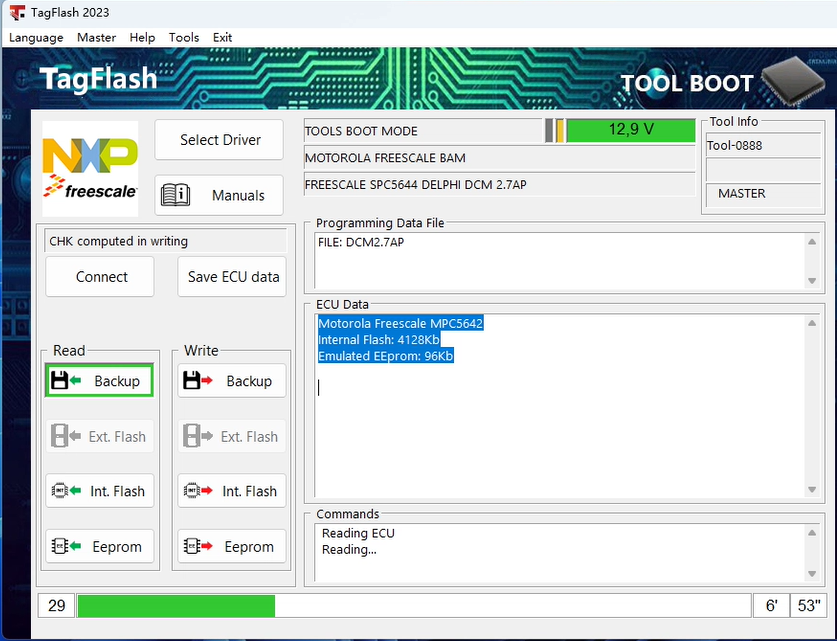Open the Help menu
This screenshot has width=837, height=641.
point(142,37)
